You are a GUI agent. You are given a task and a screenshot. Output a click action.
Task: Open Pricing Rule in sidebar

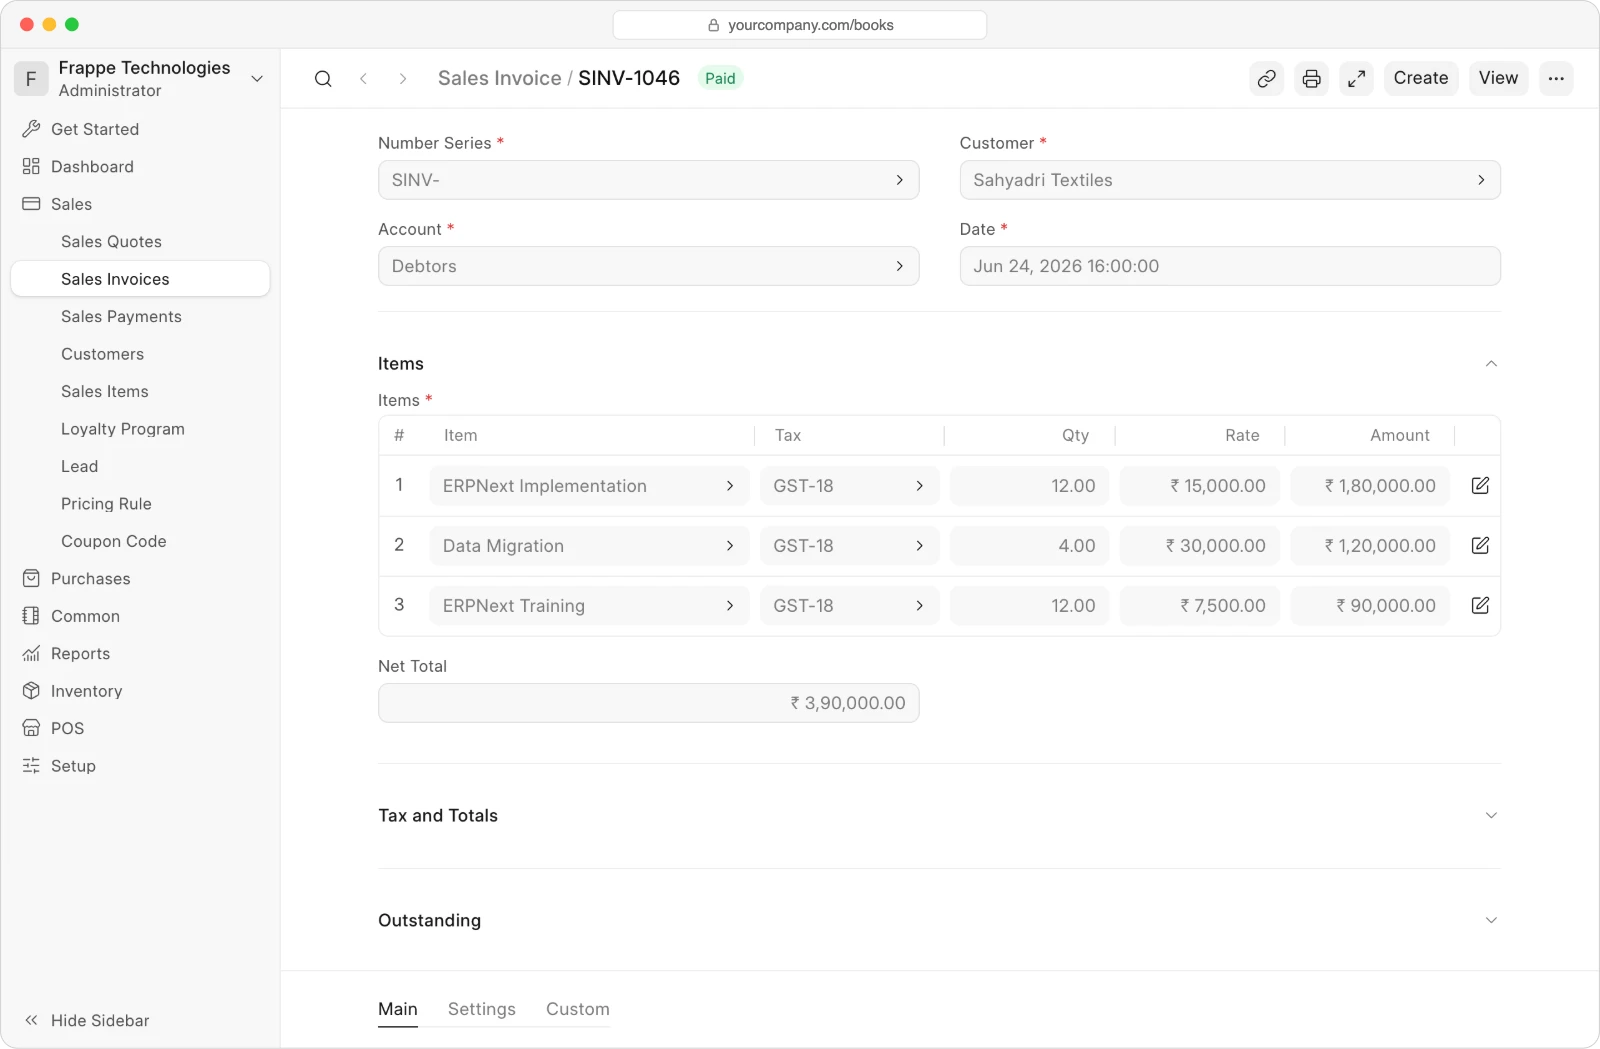[140, 504]
